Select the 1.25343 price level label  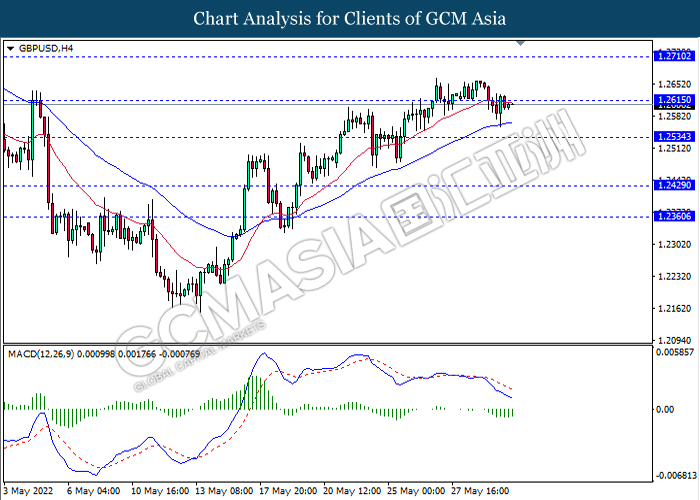coord(674,137)
